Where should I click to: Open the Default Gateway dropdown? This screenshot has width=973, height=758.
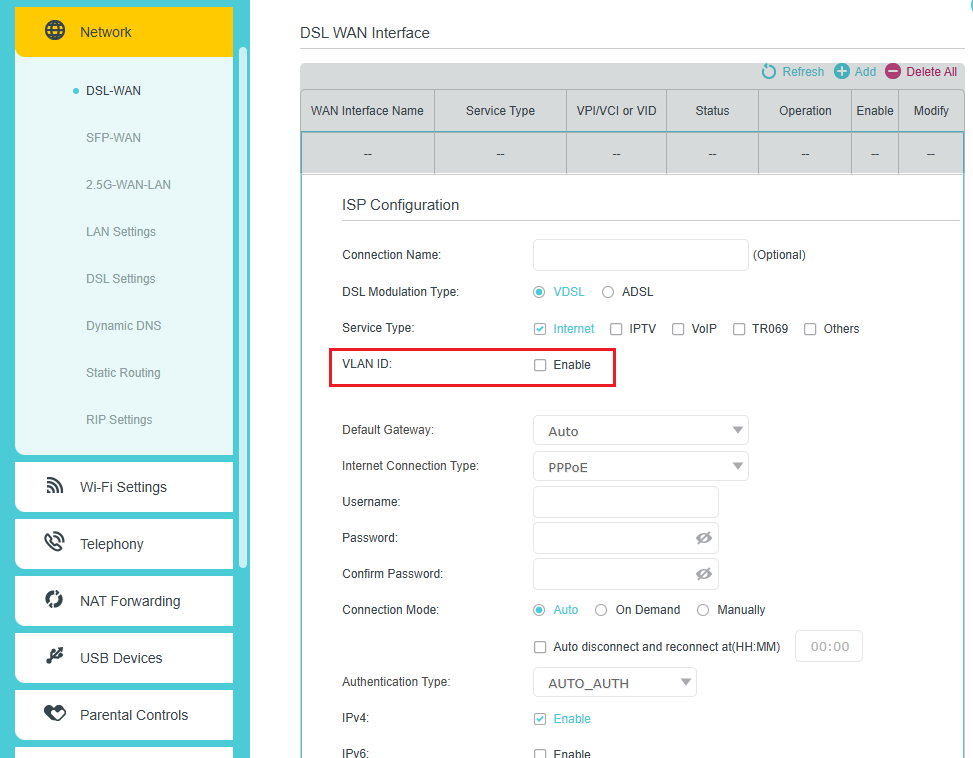(640, 430)
